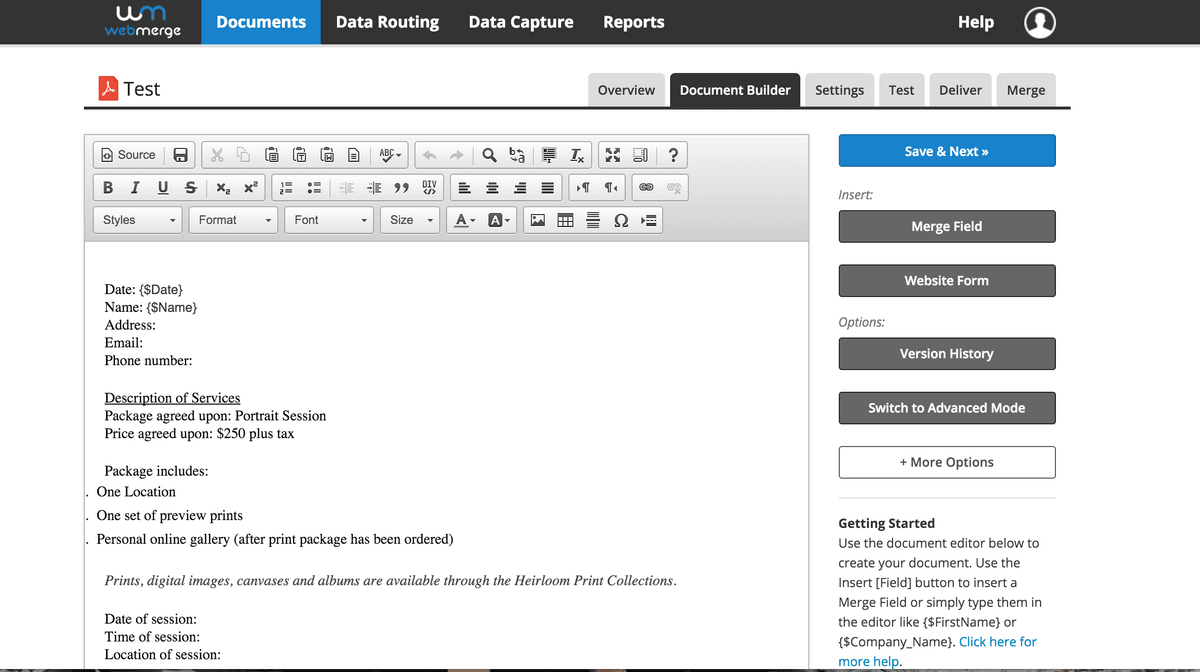Viewport: 1200px width, 672px height.
Task: Click Paste from Word icon
Action: coord(326,155)
